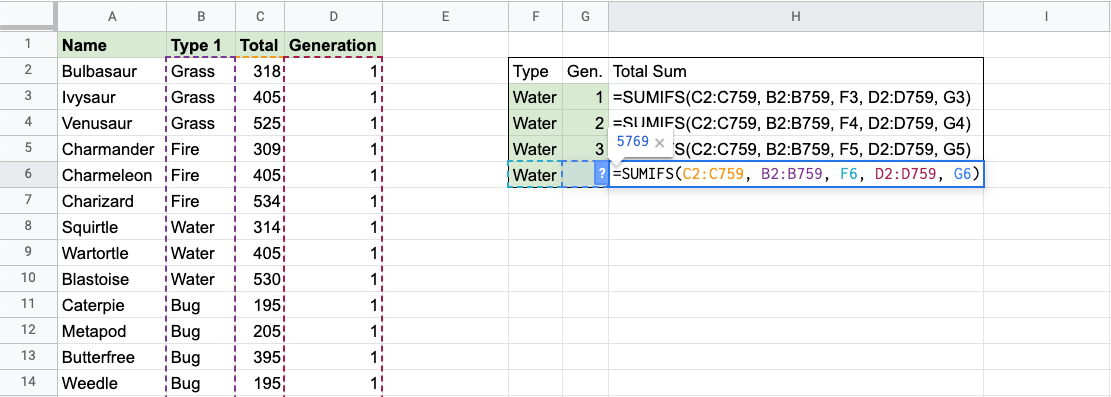Click the Generation header cell
The width and height of the screenshot is (1111, 397).
point(333,45)
